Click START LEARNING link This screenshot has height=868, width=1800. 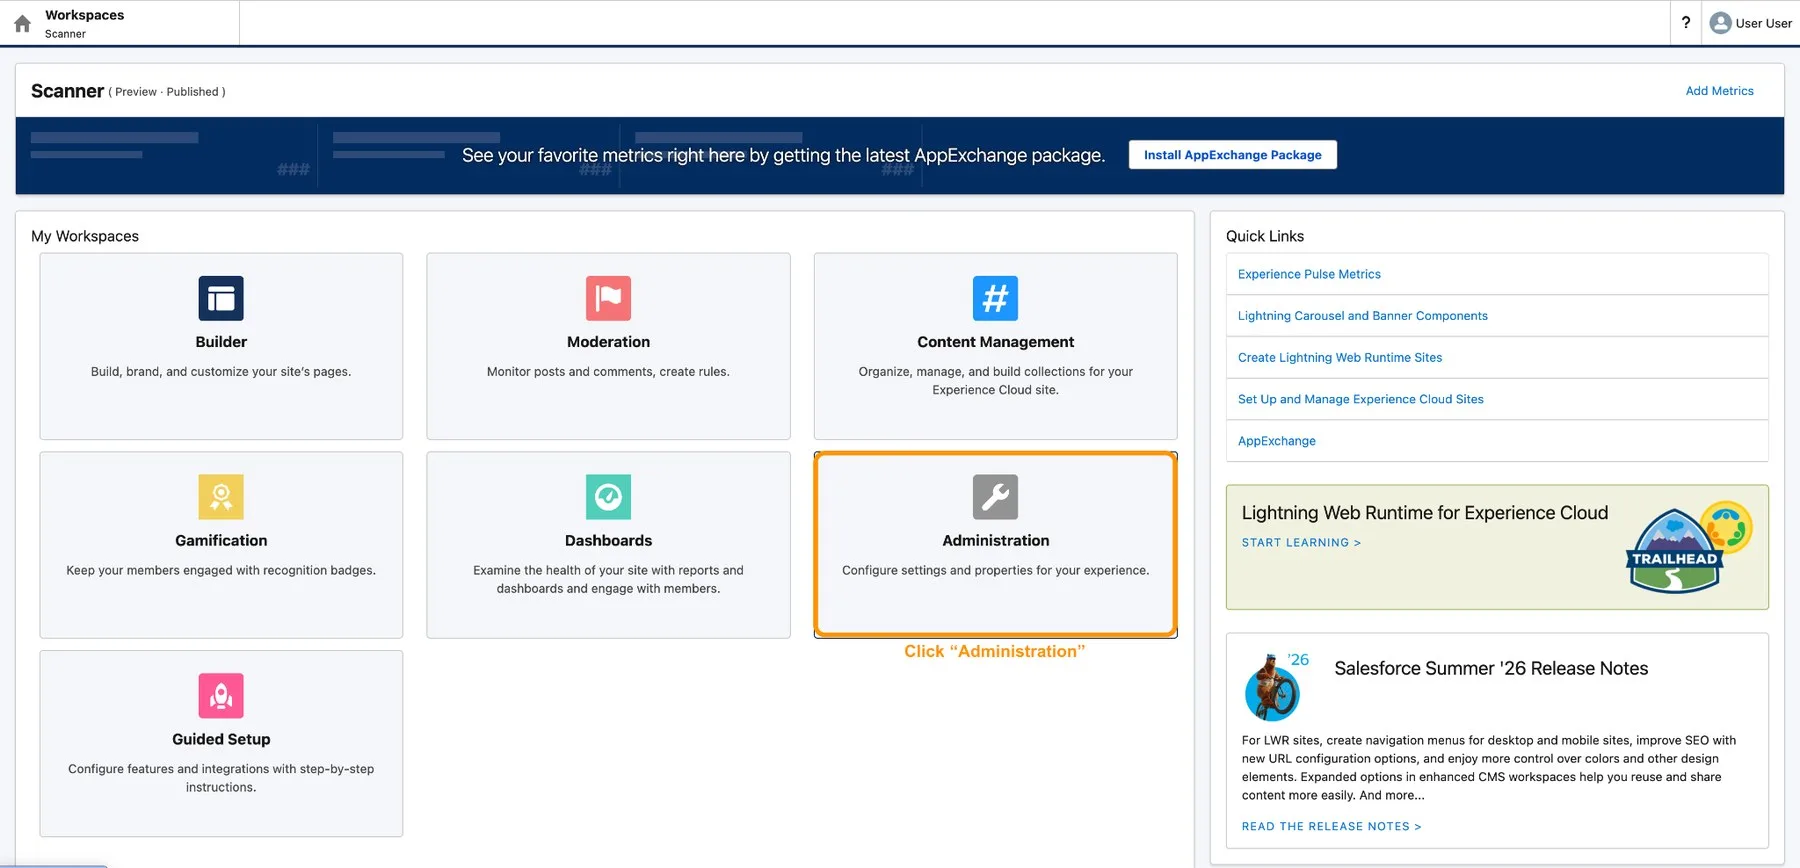click(x=1301, y=543)
